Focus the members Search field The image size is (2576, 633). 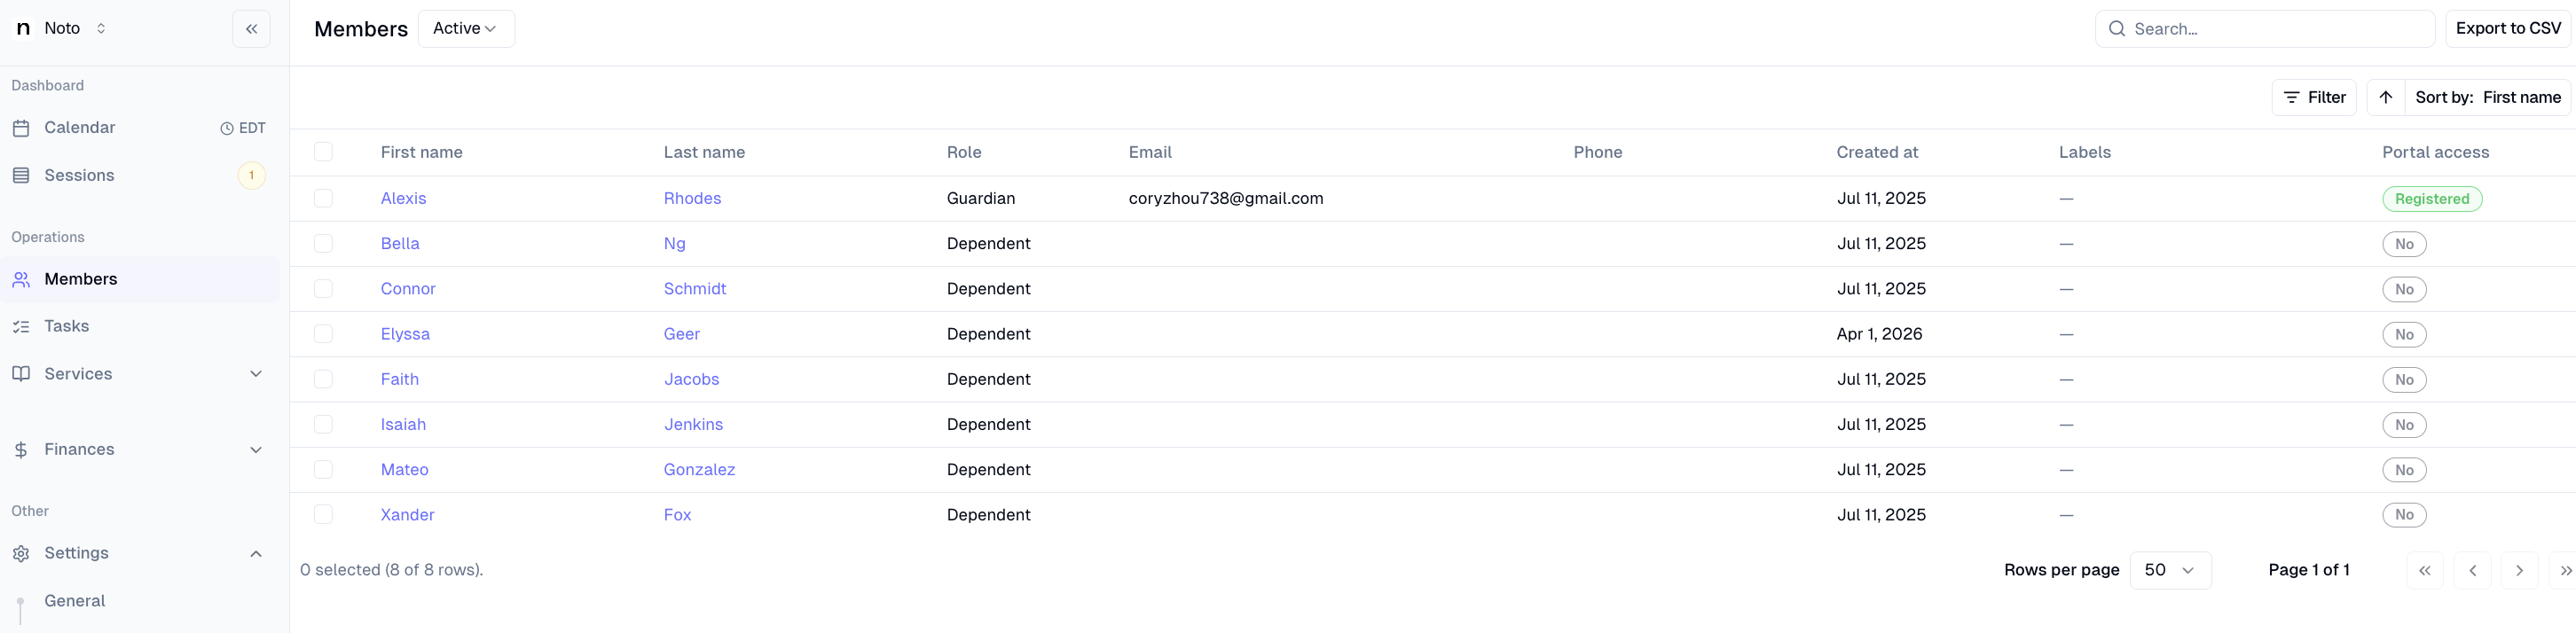pos(2264,29)
